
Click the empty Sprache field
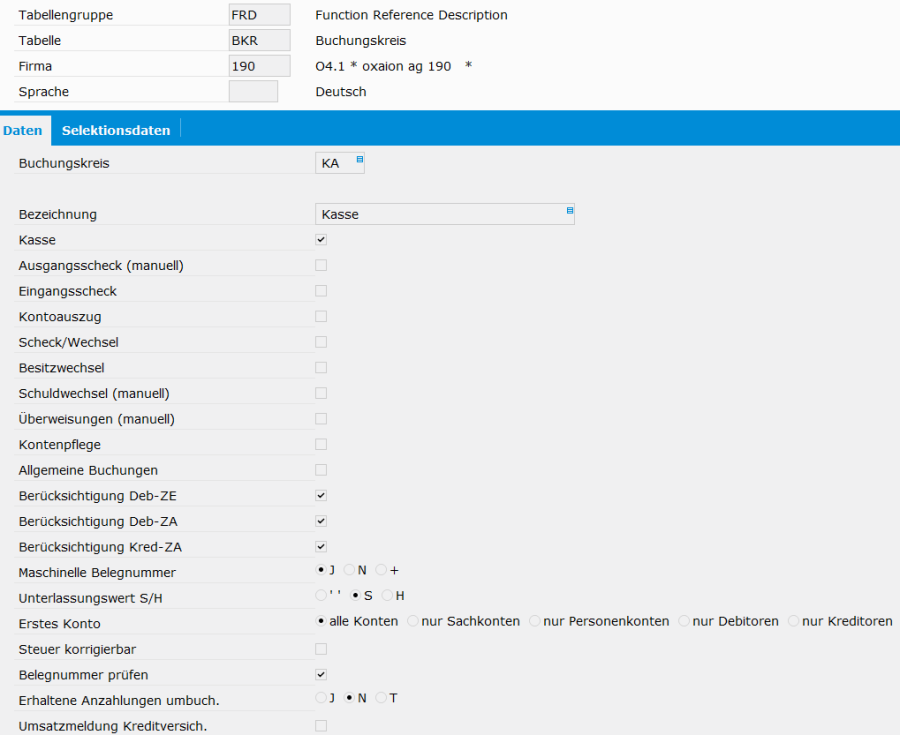pos(253,91)
